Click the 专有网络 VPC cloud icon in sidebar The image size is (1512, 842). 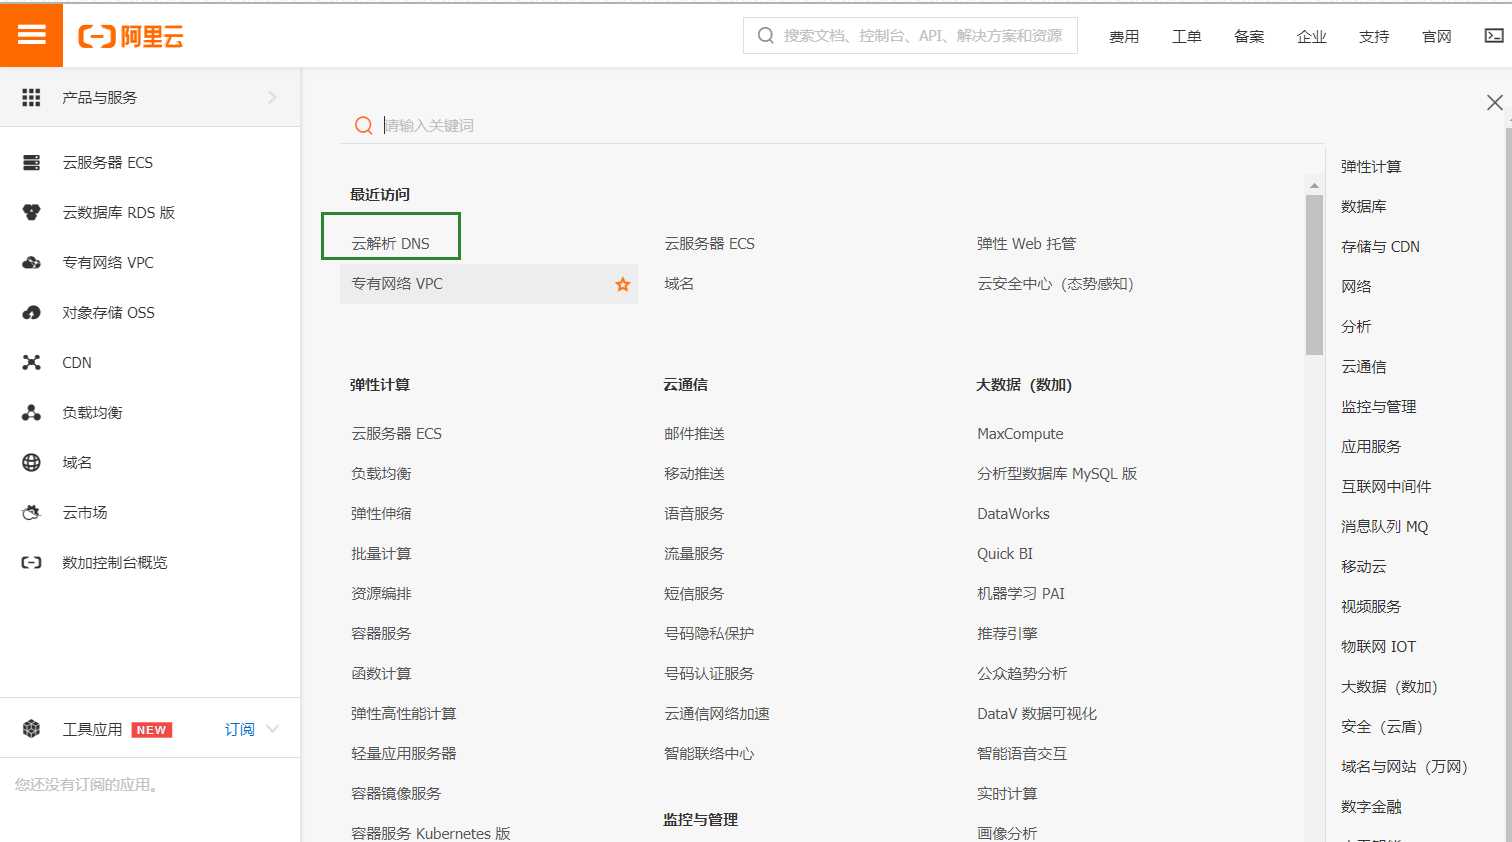click(31, 262)
